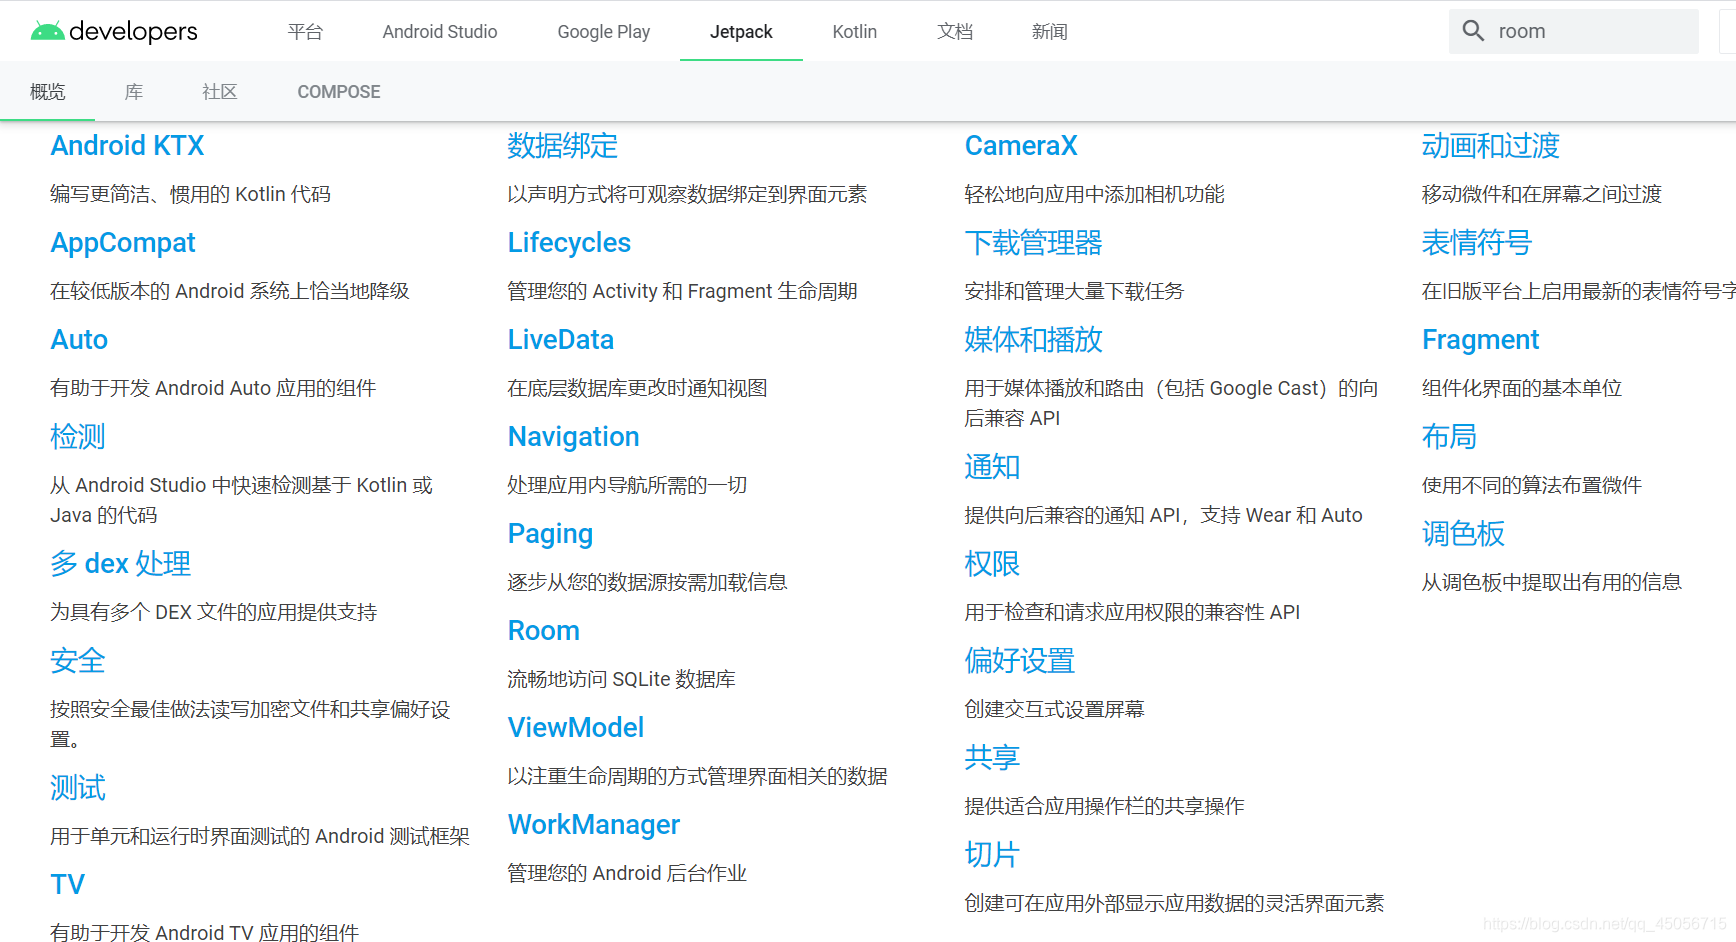
Task: Open the Paging link
Action: [x=550, y=534]
